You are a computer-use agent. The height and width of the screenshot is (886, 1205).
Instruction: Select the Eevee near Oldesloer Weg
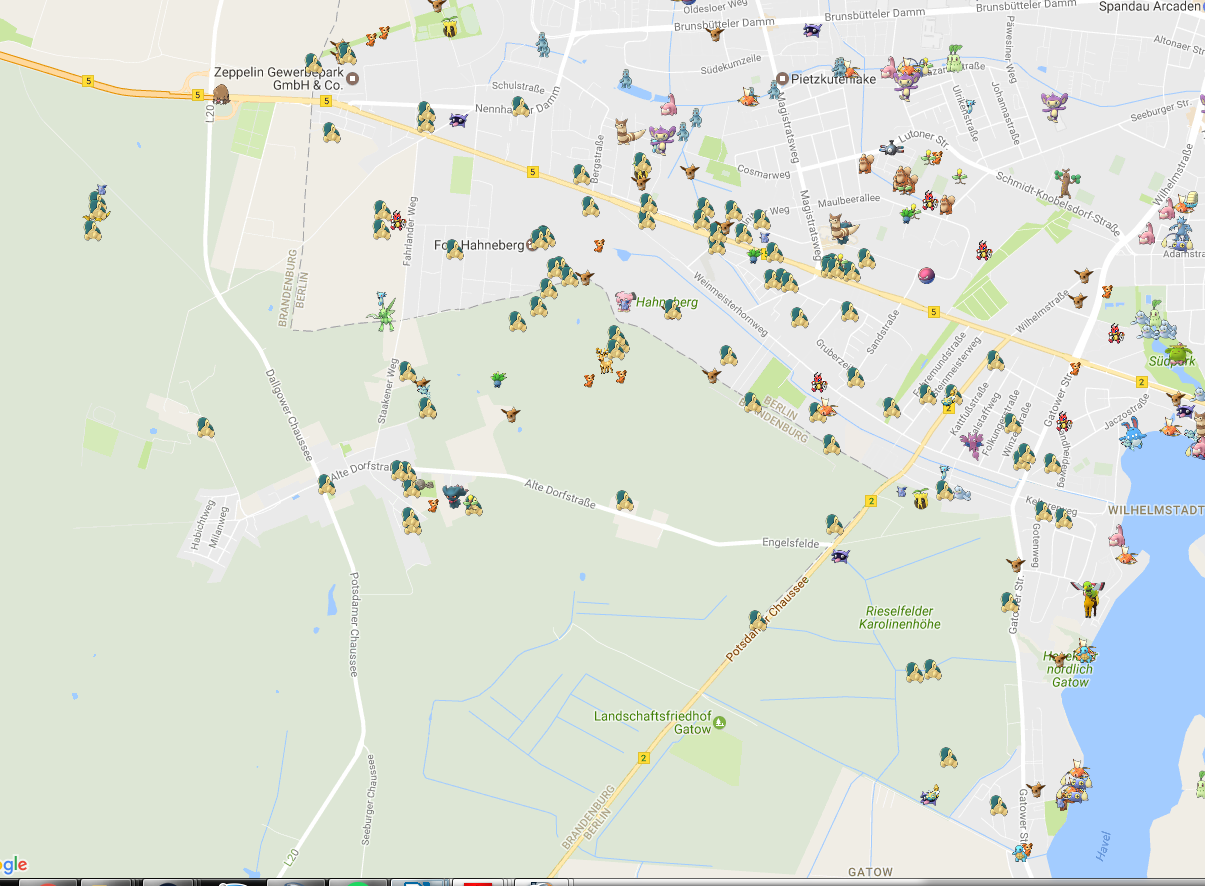point(715,33)
